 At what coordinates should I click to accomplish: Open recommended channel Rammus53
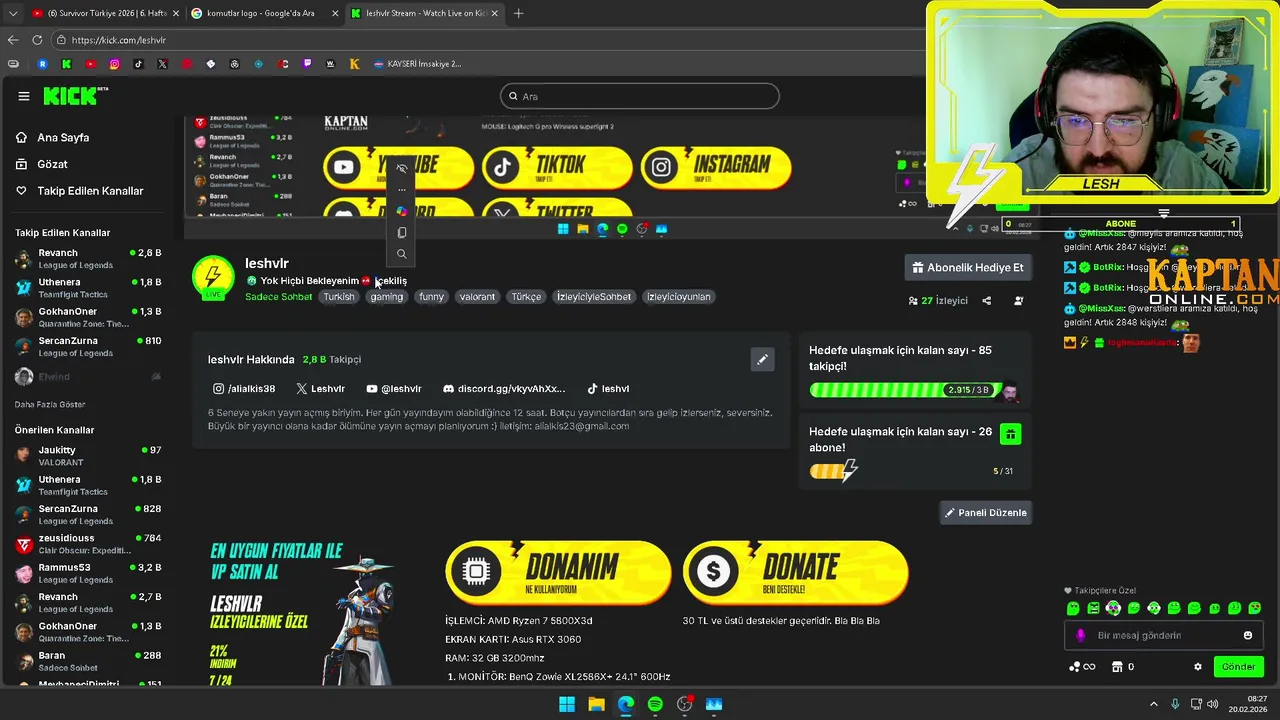pyautogui.click(x=88, y=572)
